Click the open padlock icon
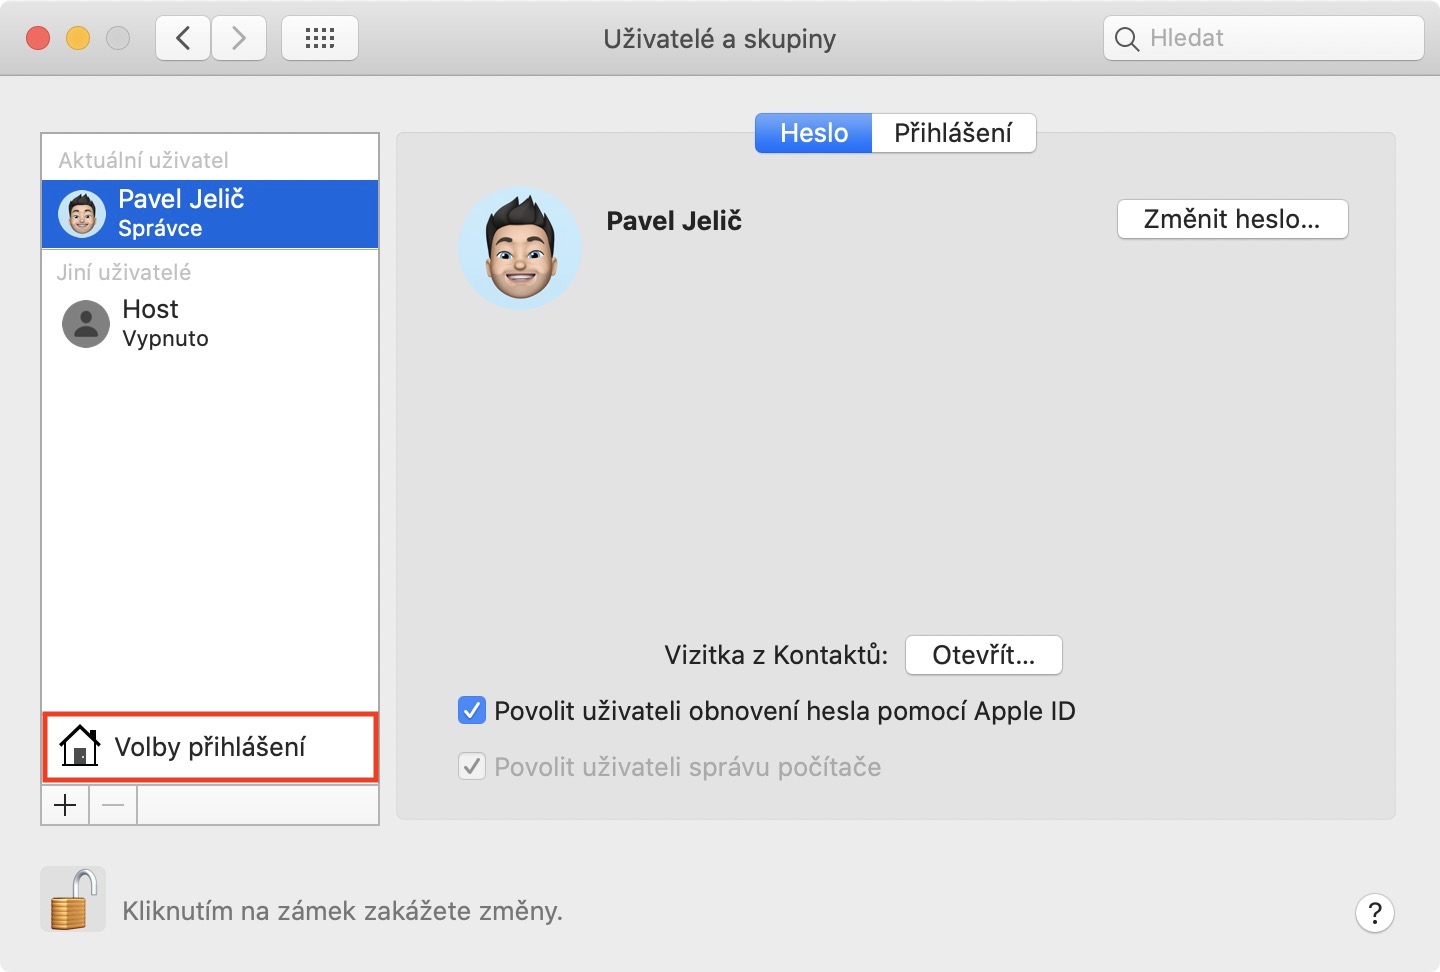 pos(73,899)
